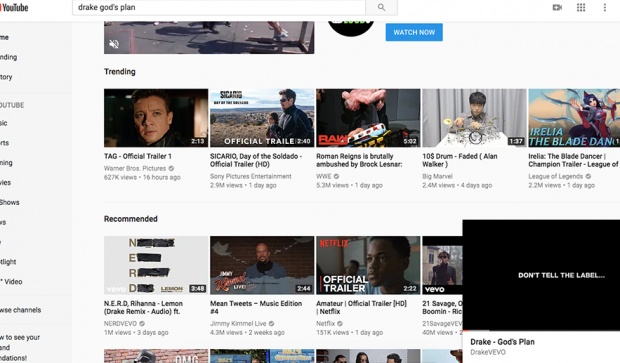The image size is (620, 363).
Task: Open DrakeVEVO channel in miniplayer
Action: click(488, 352)
